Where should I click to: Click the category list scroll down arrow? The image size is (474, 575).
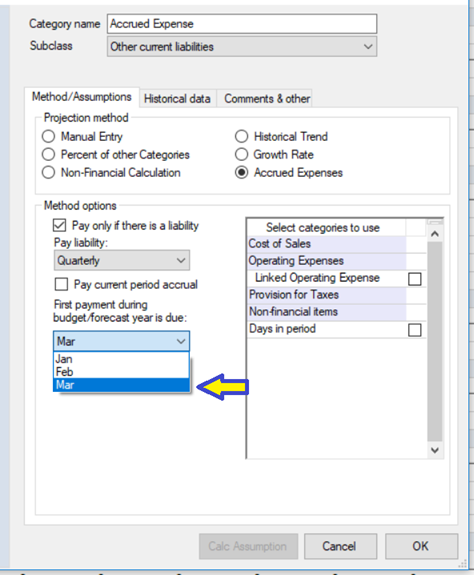(435, 450)
